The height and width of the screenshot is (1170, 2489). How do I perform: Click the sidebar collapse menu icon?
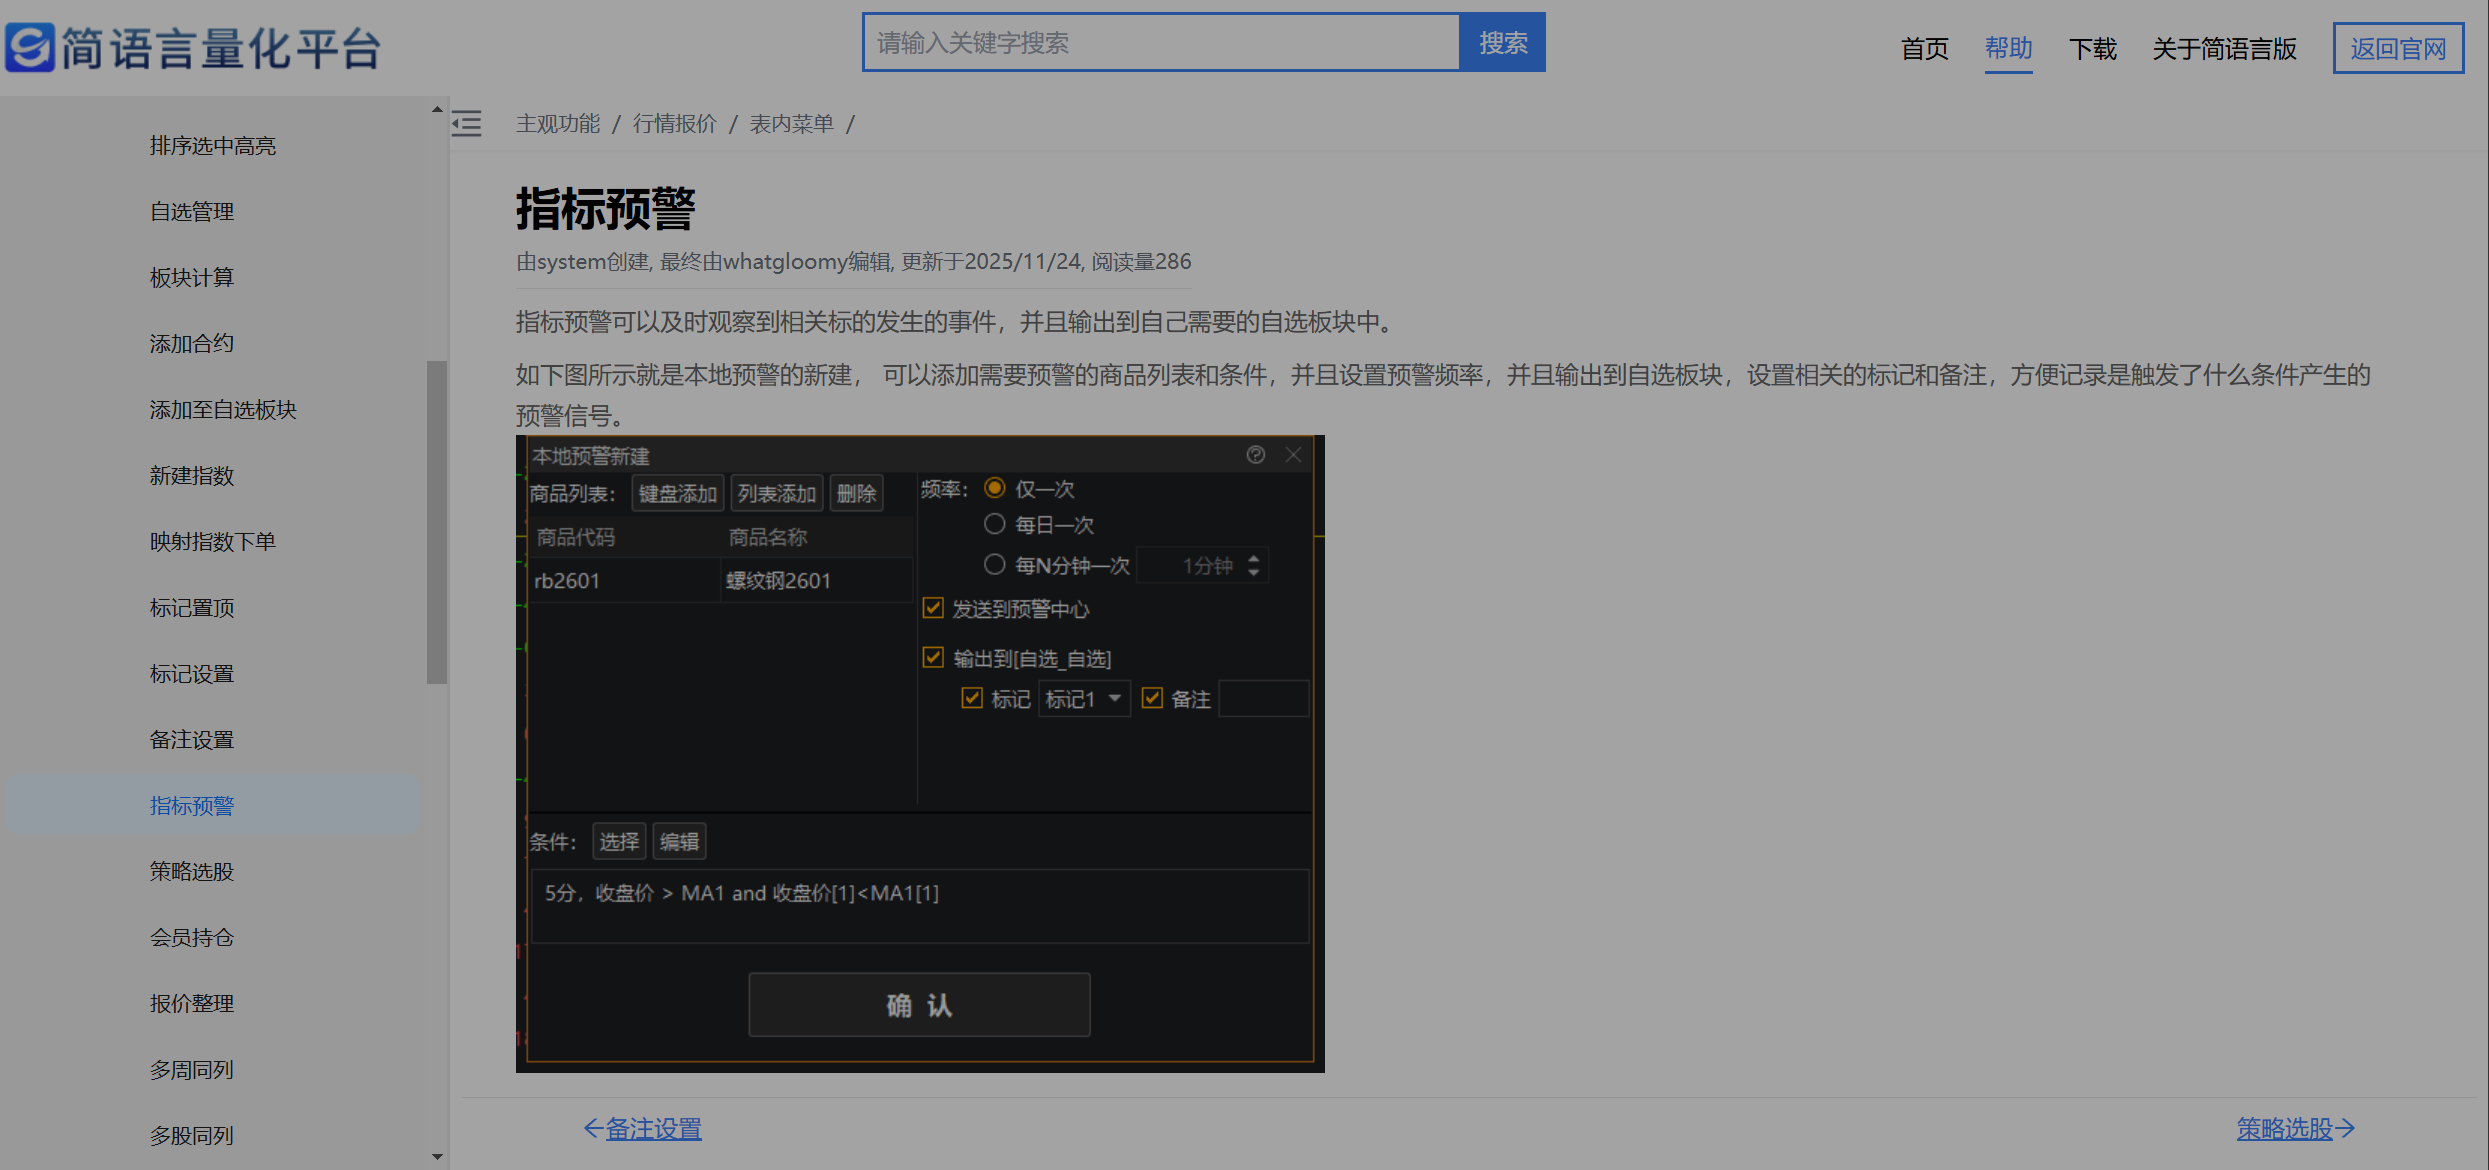pyautogui.click(x=466, y=124)
